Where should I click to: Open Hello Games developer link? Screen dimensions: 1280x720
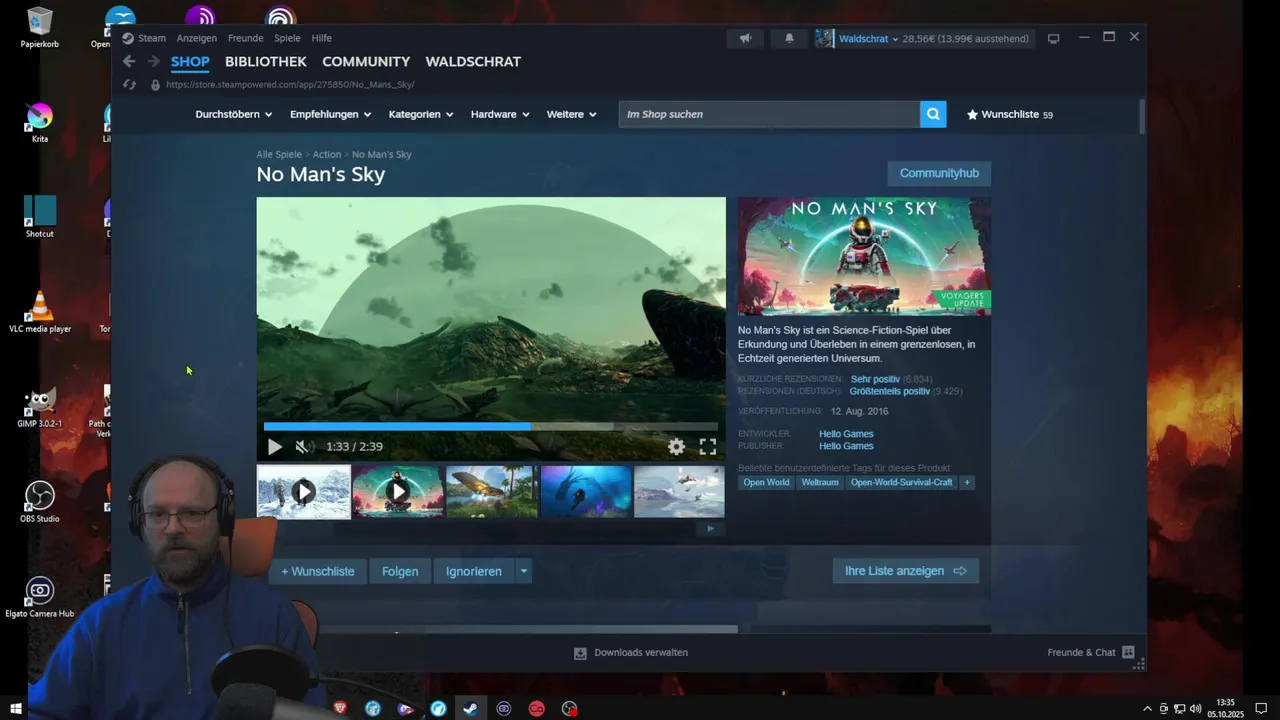846,434
